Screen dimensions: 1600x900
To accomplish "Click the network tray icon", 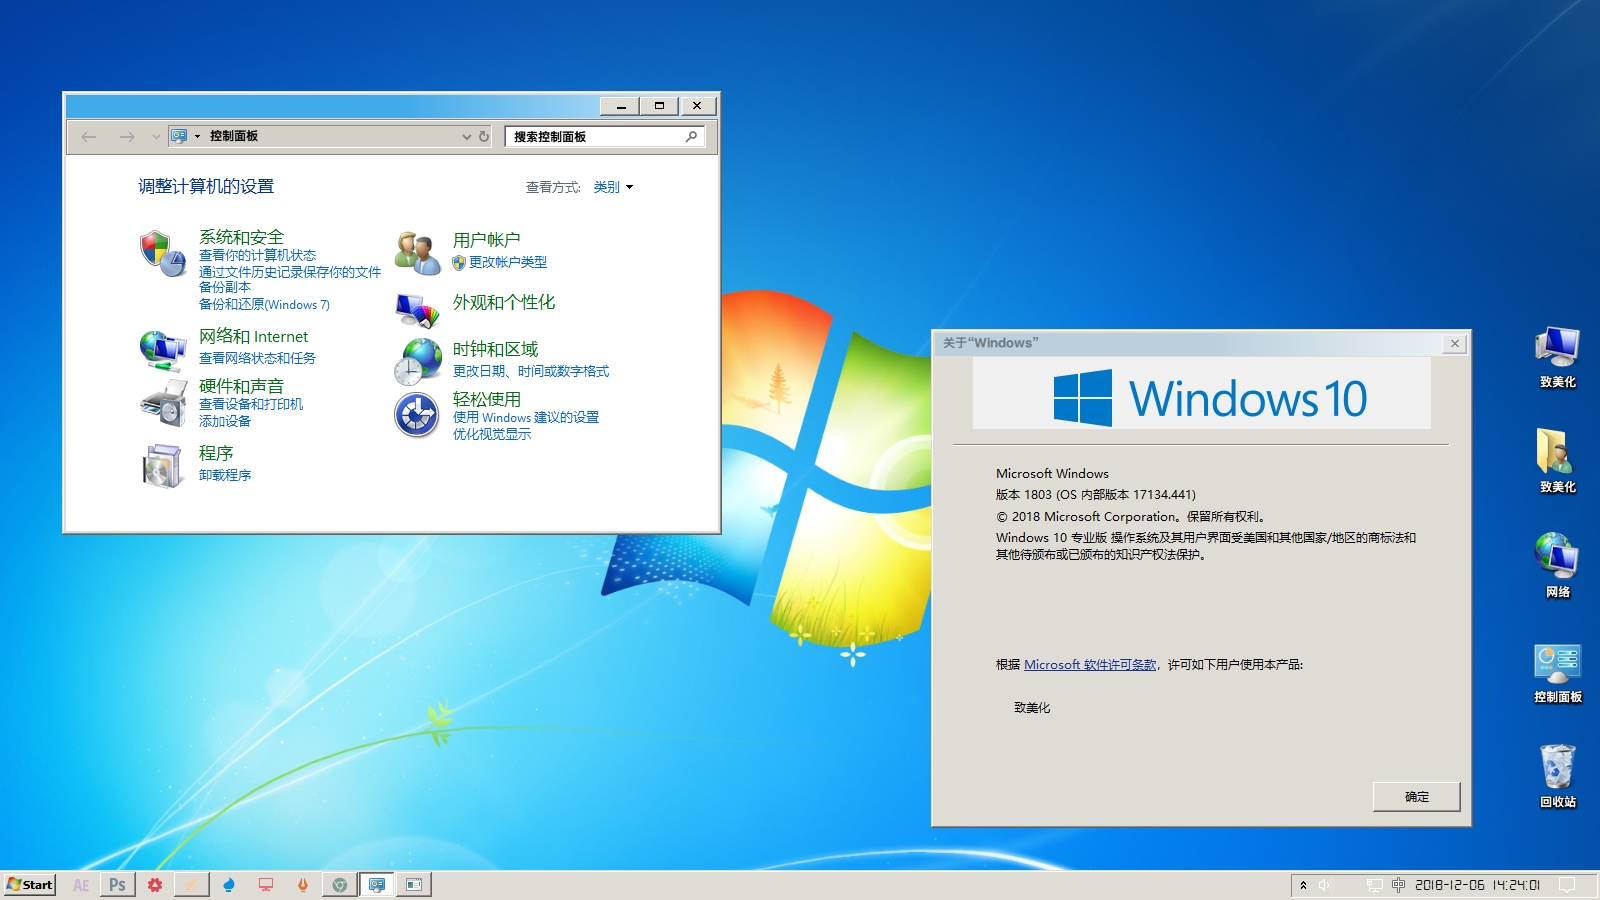I will point(1375,885).
